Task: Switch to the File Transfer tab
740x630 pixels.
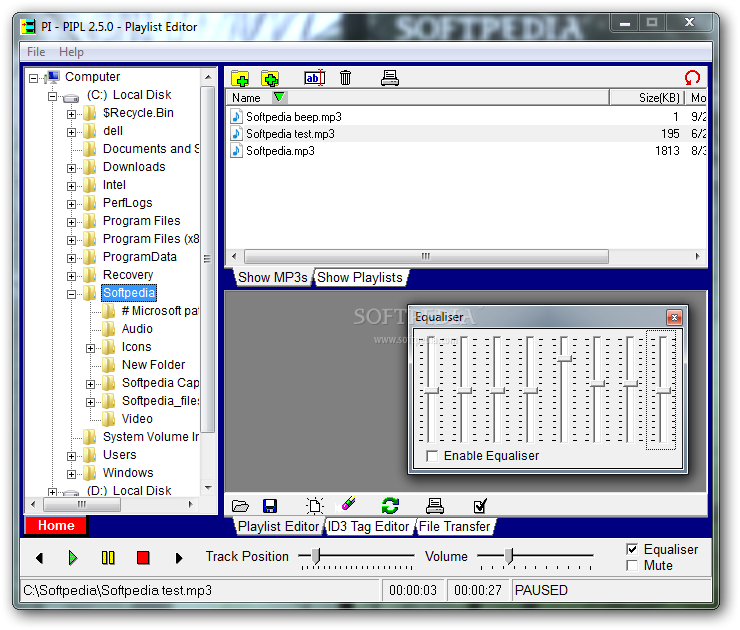Action: pyautogui.click(x=454, y=527)
